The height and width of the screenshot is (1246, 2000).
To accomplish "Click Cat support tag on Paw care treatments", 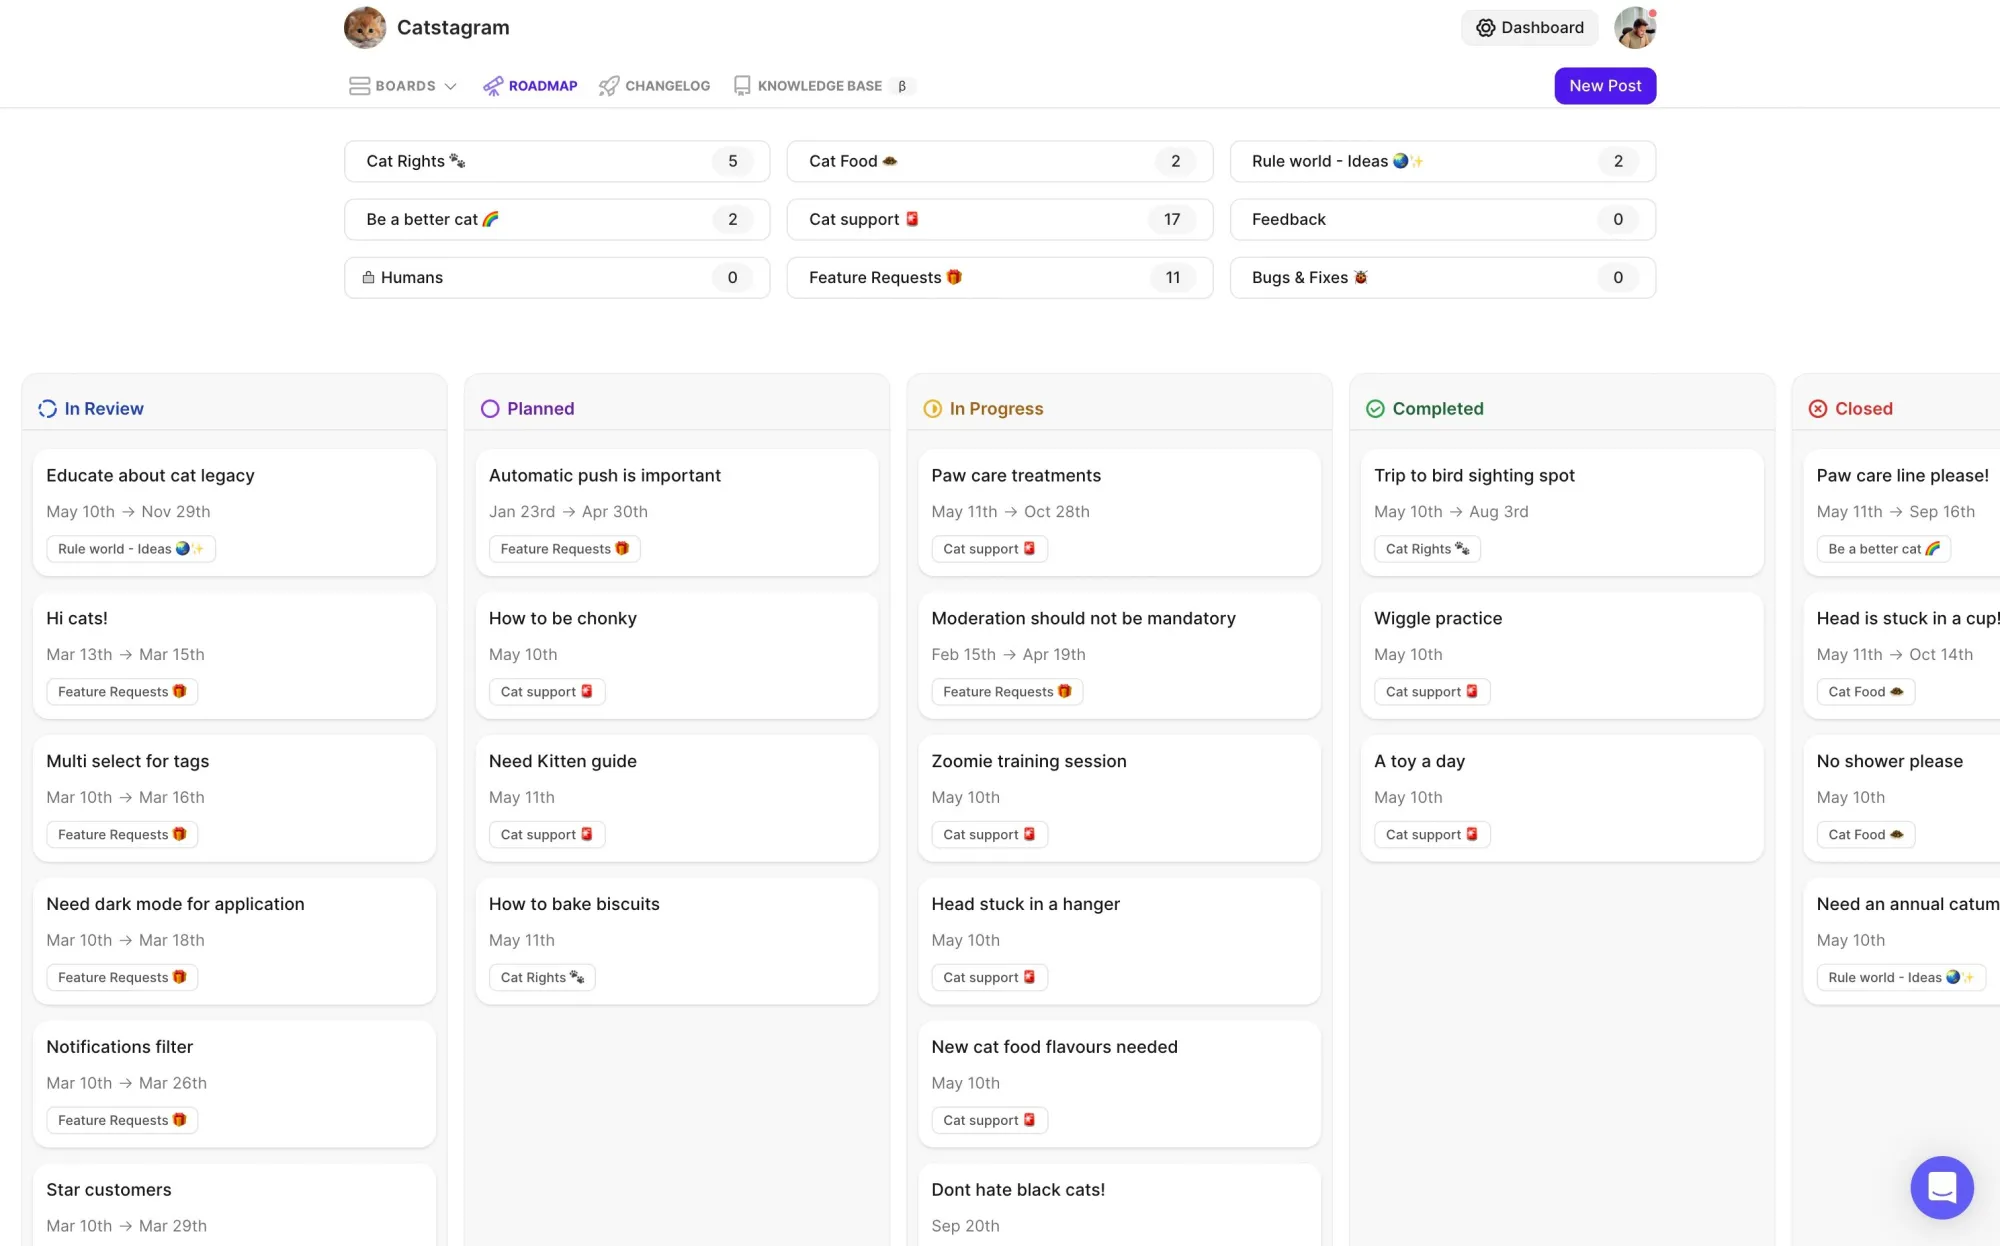I will (988, 549).
